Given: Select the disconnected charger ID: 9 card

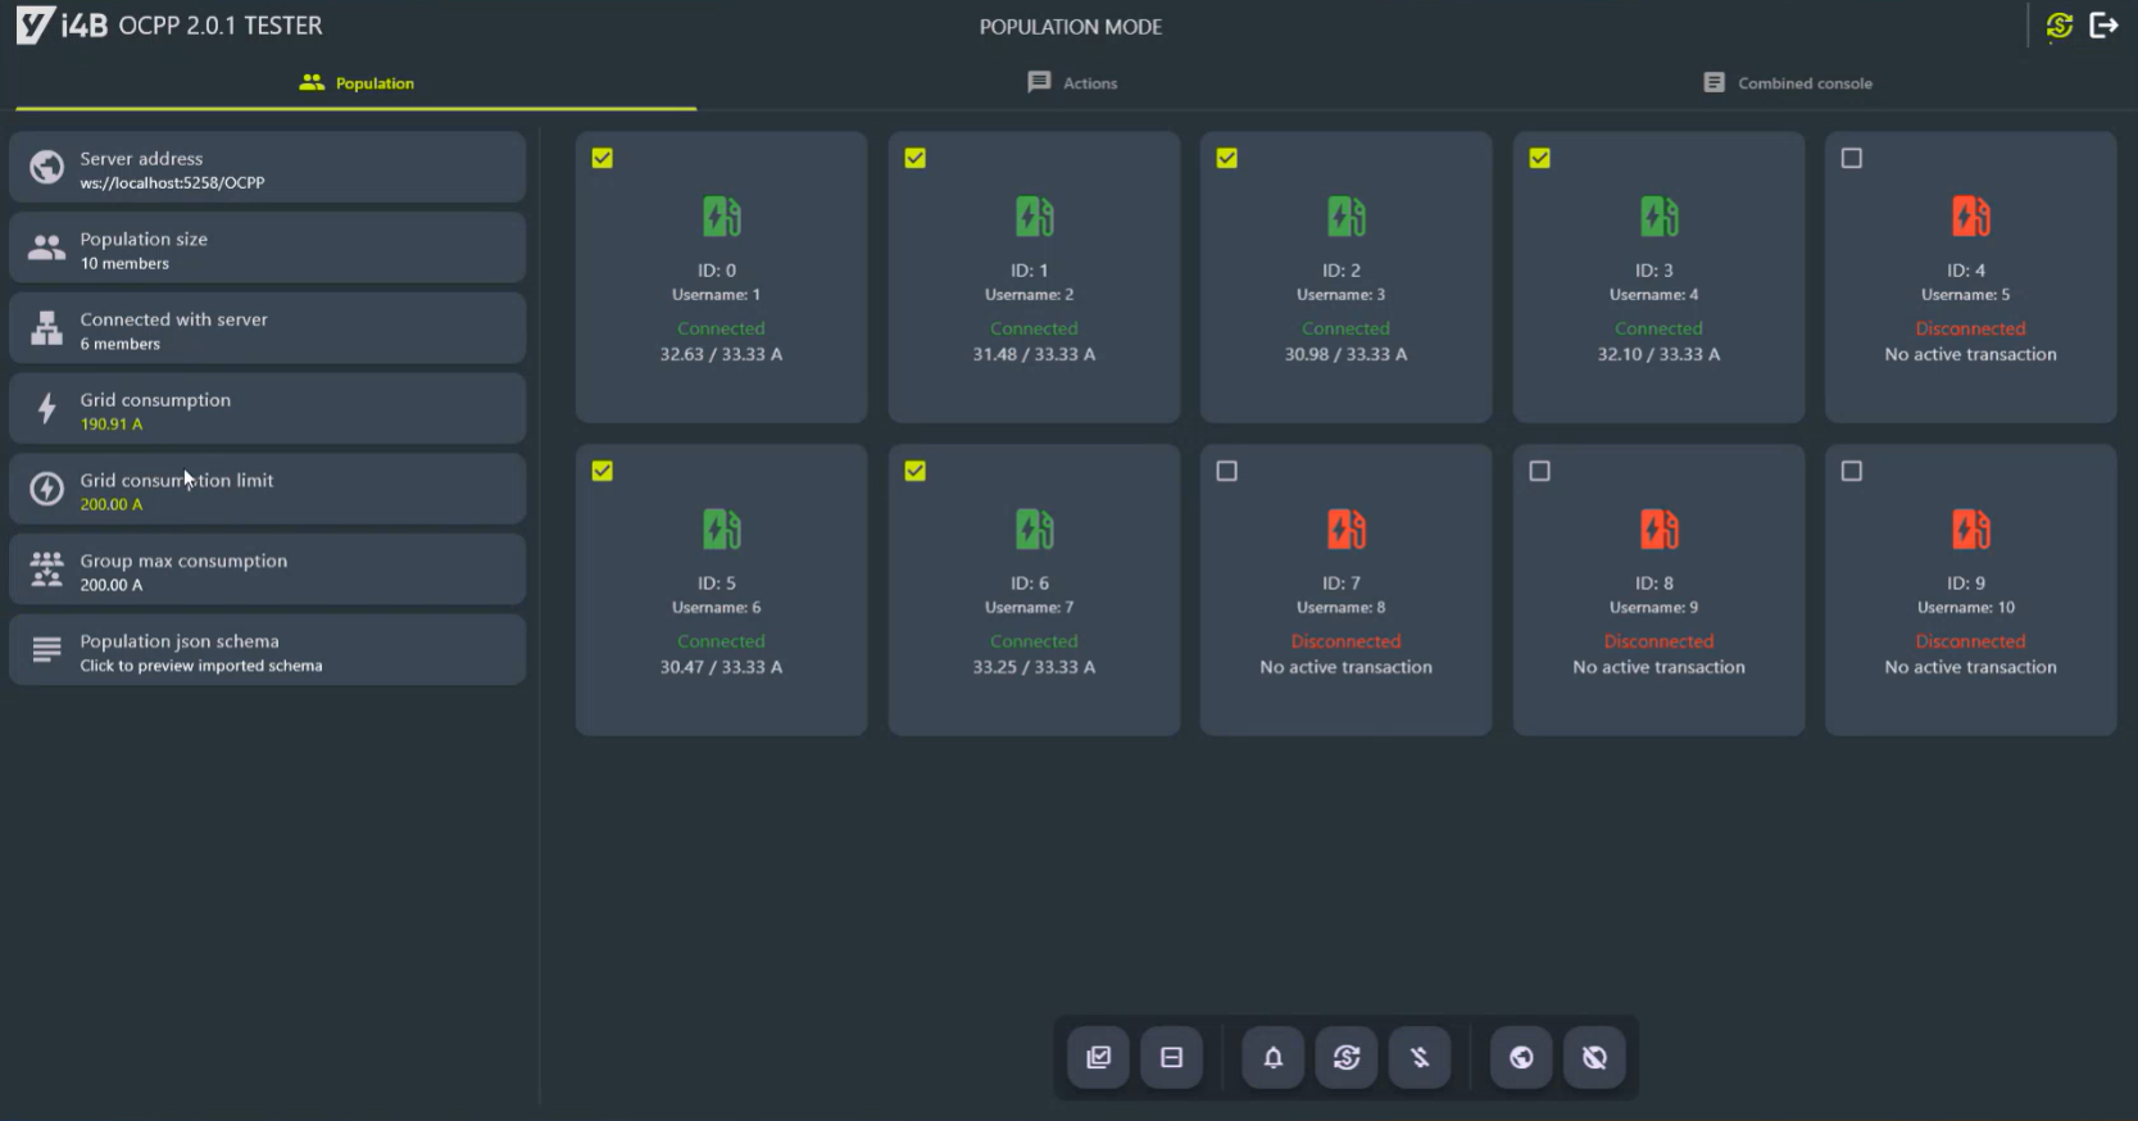Looking at the screenshot, I should [1970, 590].
